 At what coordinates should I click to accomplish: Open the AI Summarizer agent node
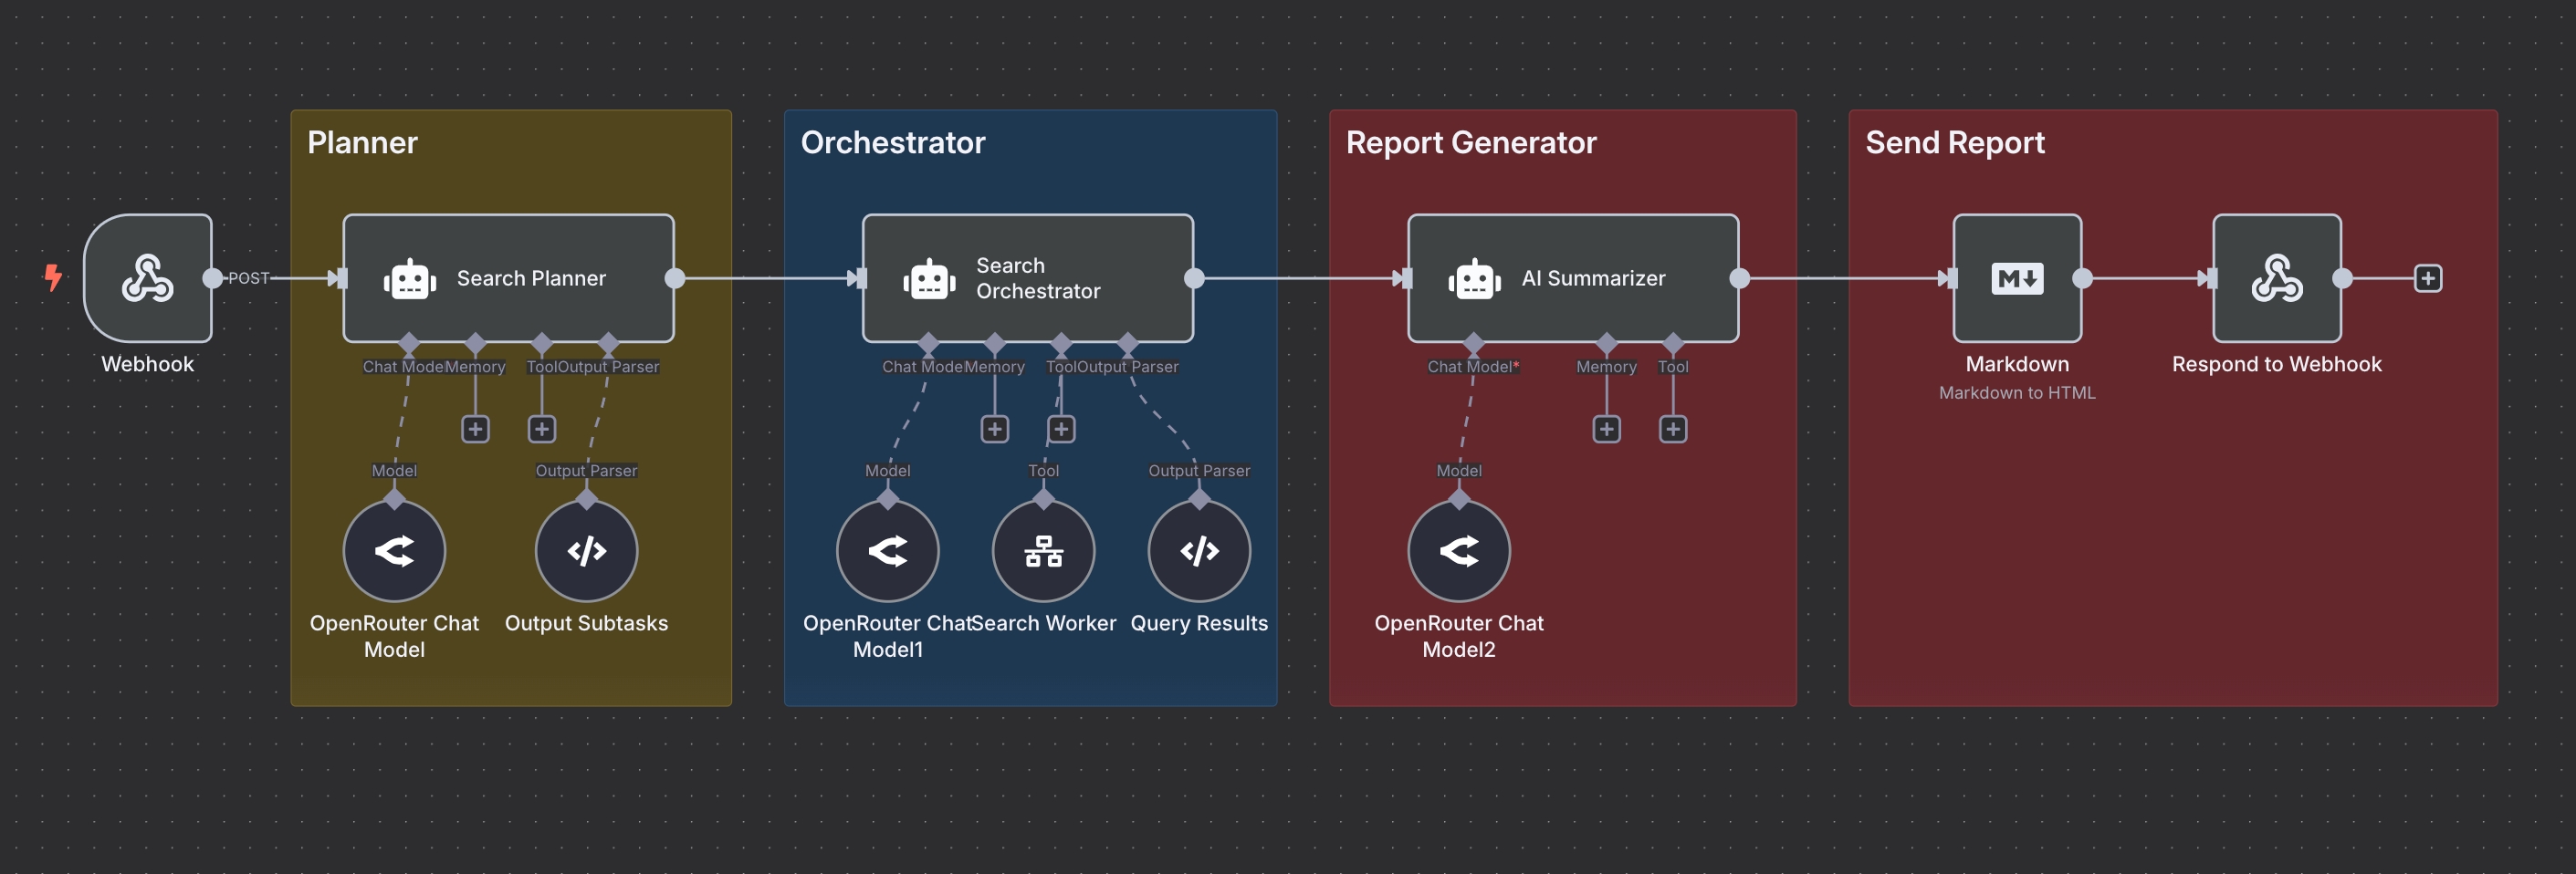pos(1573,278)
